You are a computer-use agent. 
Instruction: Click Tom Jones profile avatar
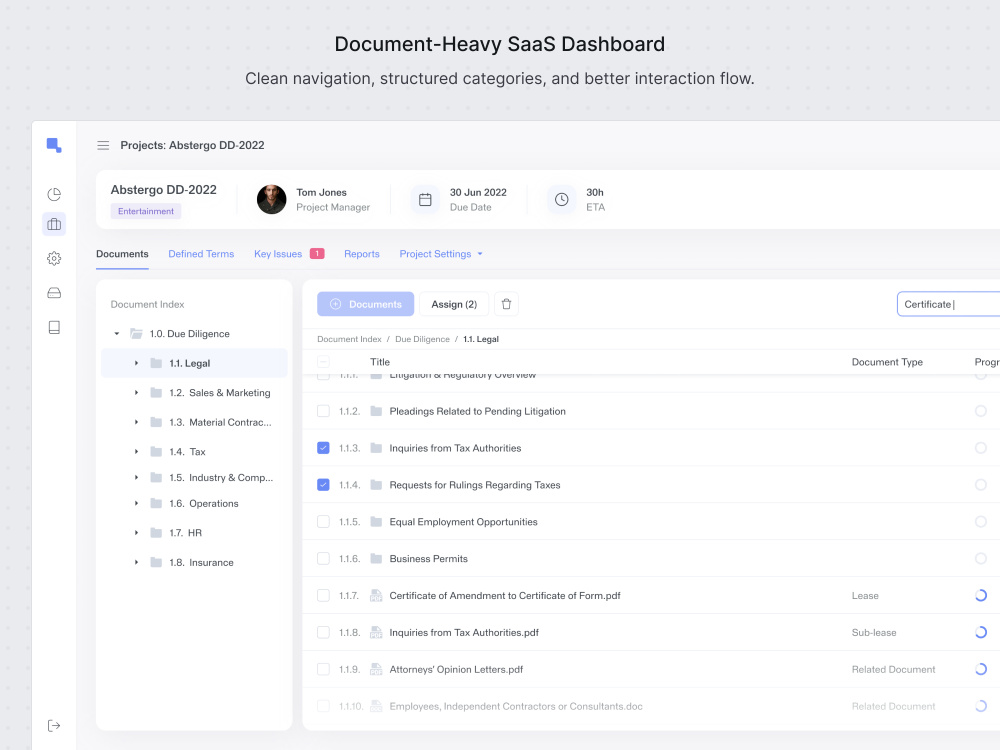[x=272, y=200]
